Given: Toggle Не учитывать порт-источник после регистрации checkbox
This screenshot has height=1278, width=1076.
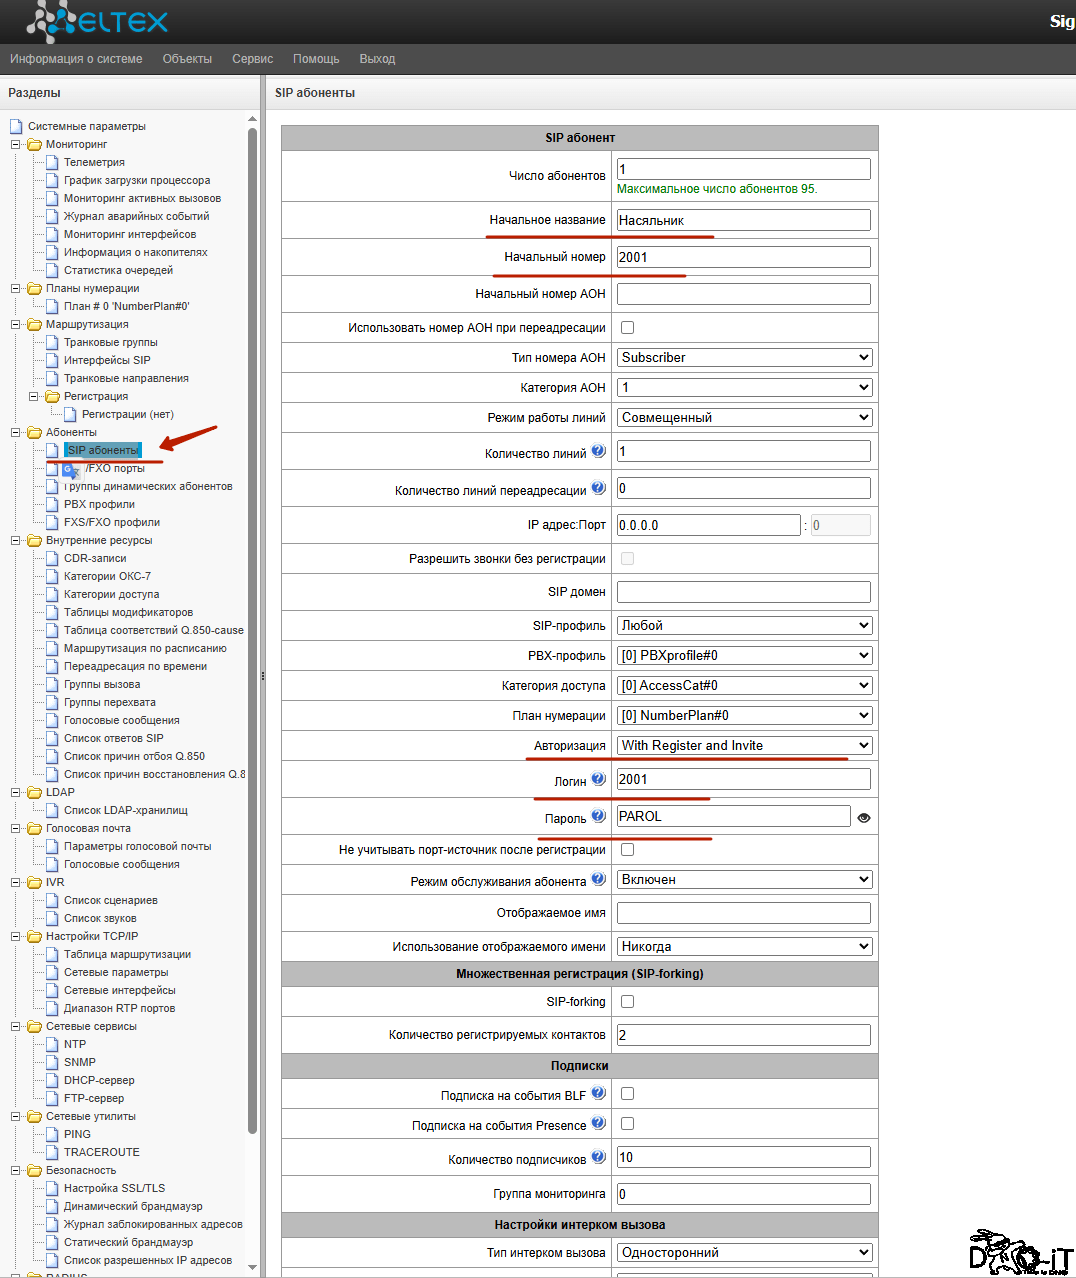Looking at the screenshot, I should 627,849.
